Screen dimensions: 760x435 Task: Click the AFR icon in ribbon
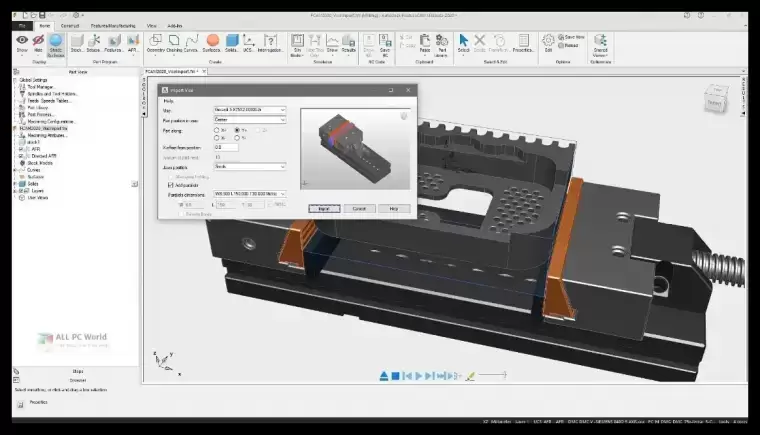pyautogui.click(x=132, y=40)
